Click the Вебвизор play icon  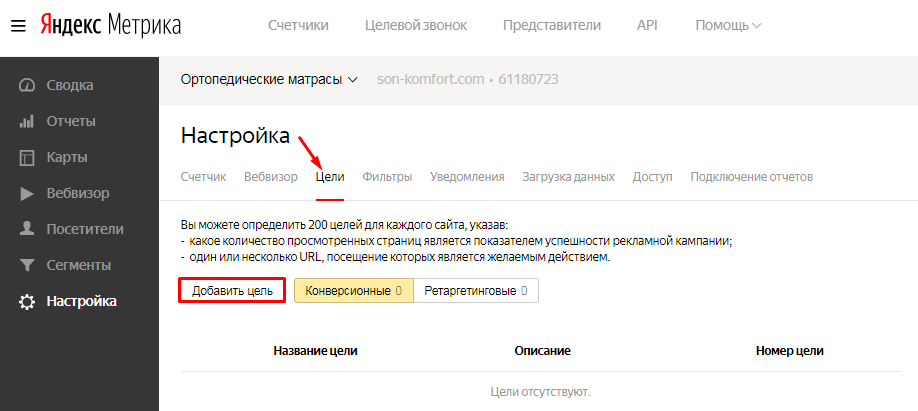coord(27,193)
